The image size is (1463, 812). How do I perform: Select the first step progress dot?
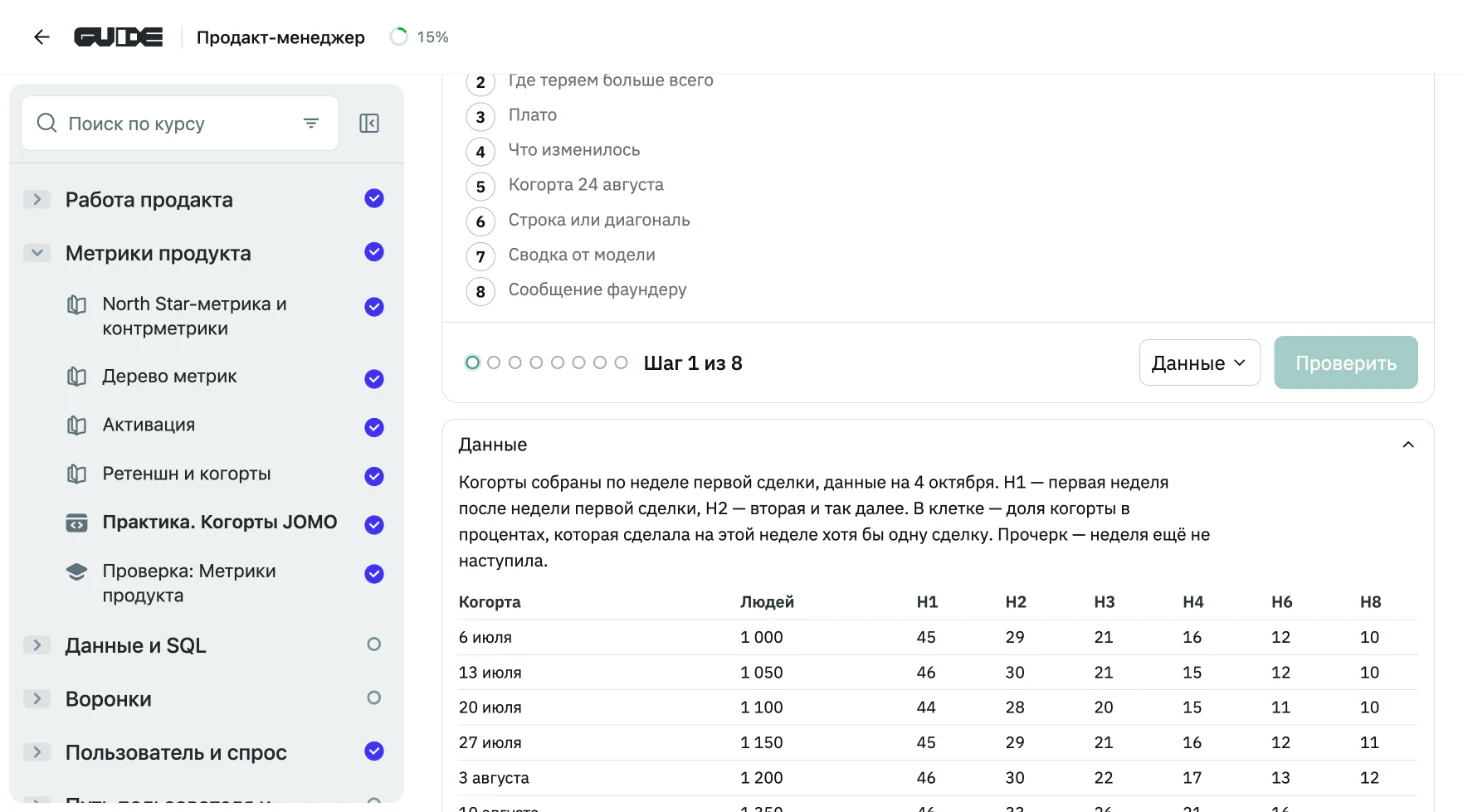click(472, 363)
